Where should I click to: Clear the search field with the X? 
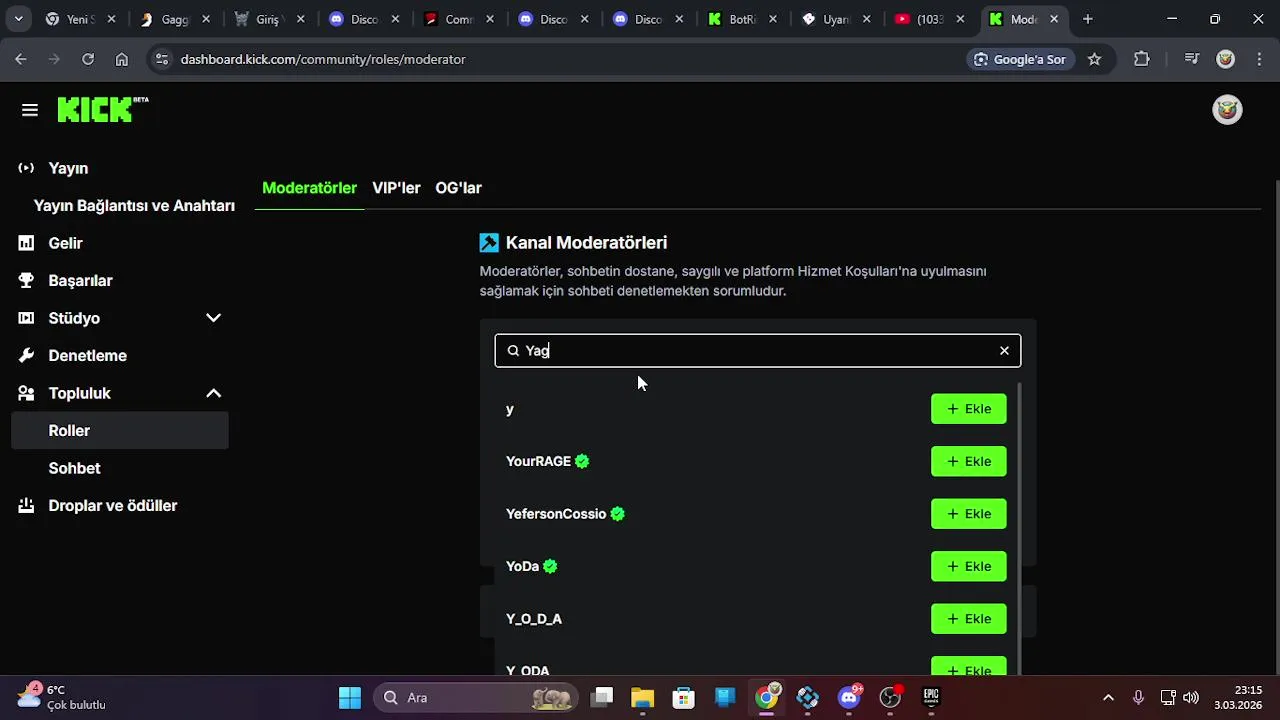point(1004,350)
